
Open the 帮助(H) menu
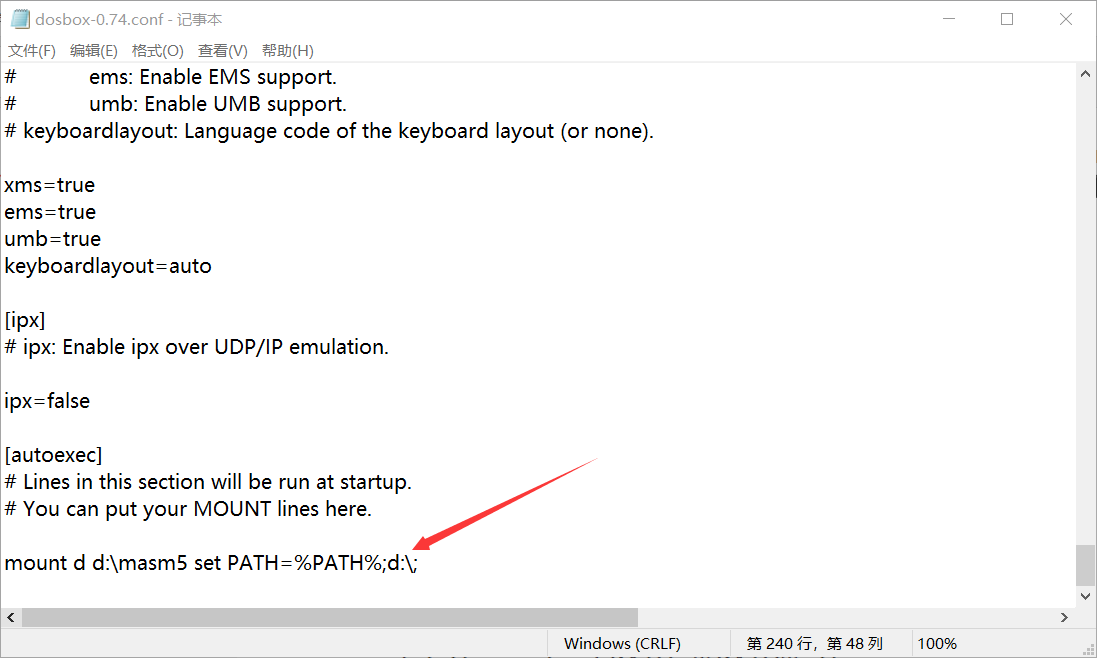click(288, 51)
